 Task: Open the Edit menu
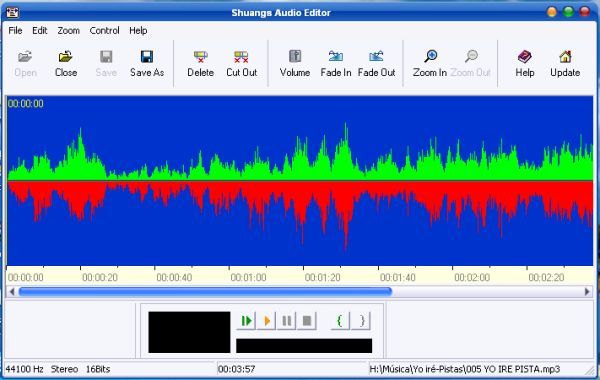click(x=39, y=31)
